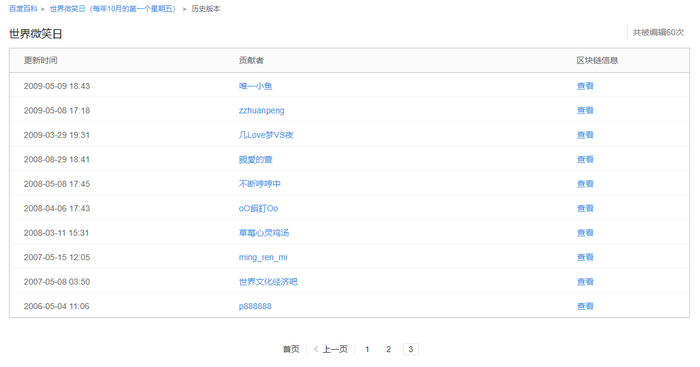Open contributor 几Love梦VS夜 profile
Screen dimensions: 700x367
coord(266,135)
